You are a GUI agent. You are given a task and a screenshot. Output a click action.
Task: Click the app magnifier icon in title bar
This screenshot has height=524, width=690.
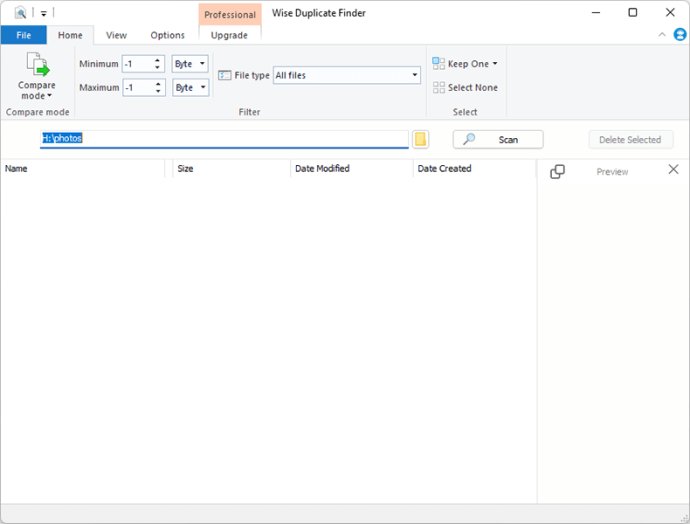pos(20,12)
